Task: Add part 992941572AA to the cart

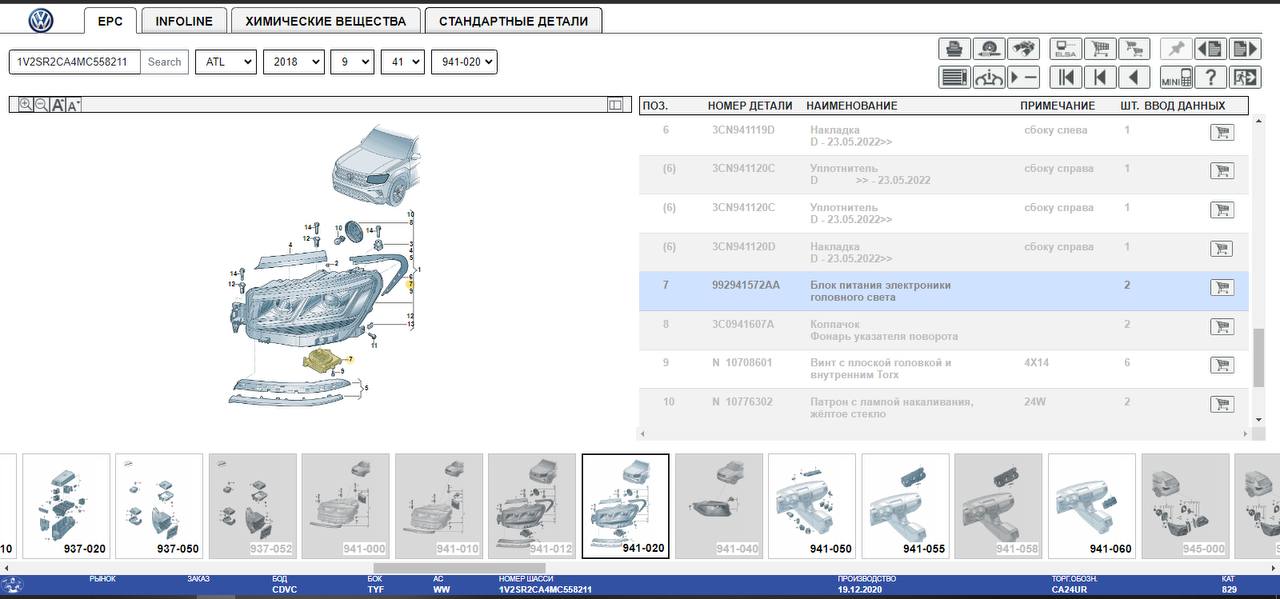Action: (1221, 287)
